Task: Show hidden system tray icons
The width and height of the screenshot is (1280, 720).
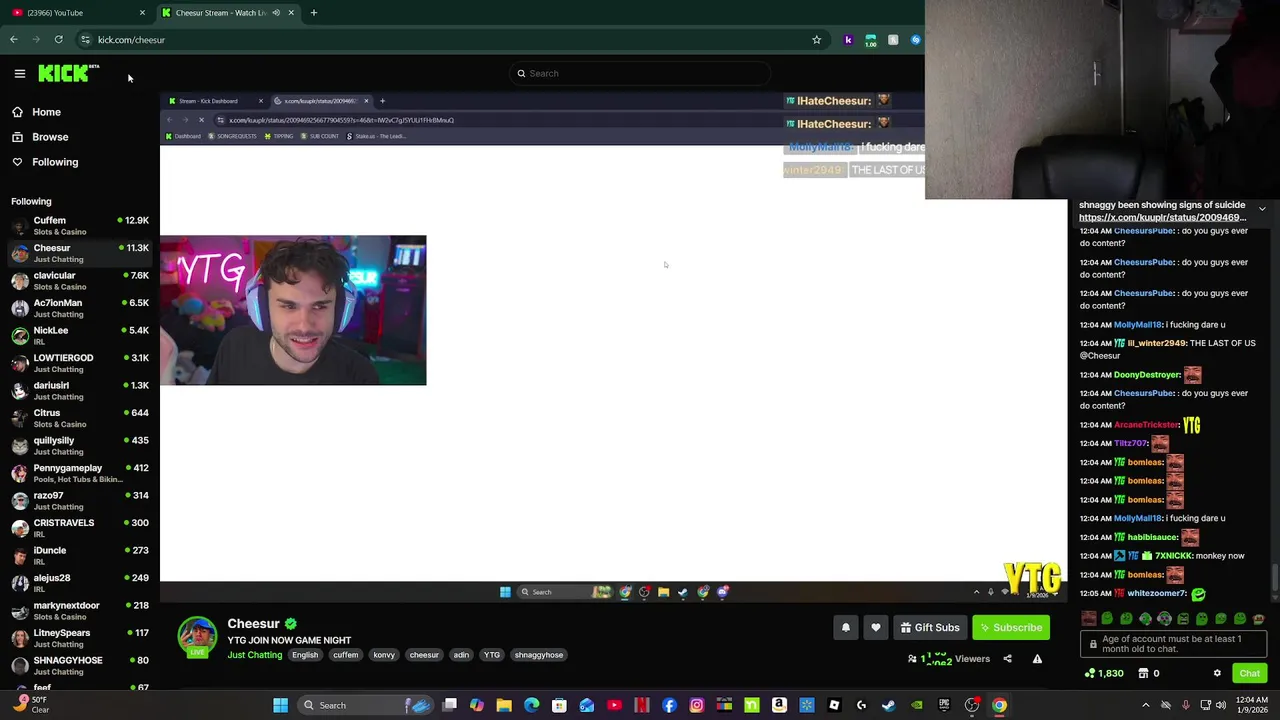Action: click(x=1146, y=705)
